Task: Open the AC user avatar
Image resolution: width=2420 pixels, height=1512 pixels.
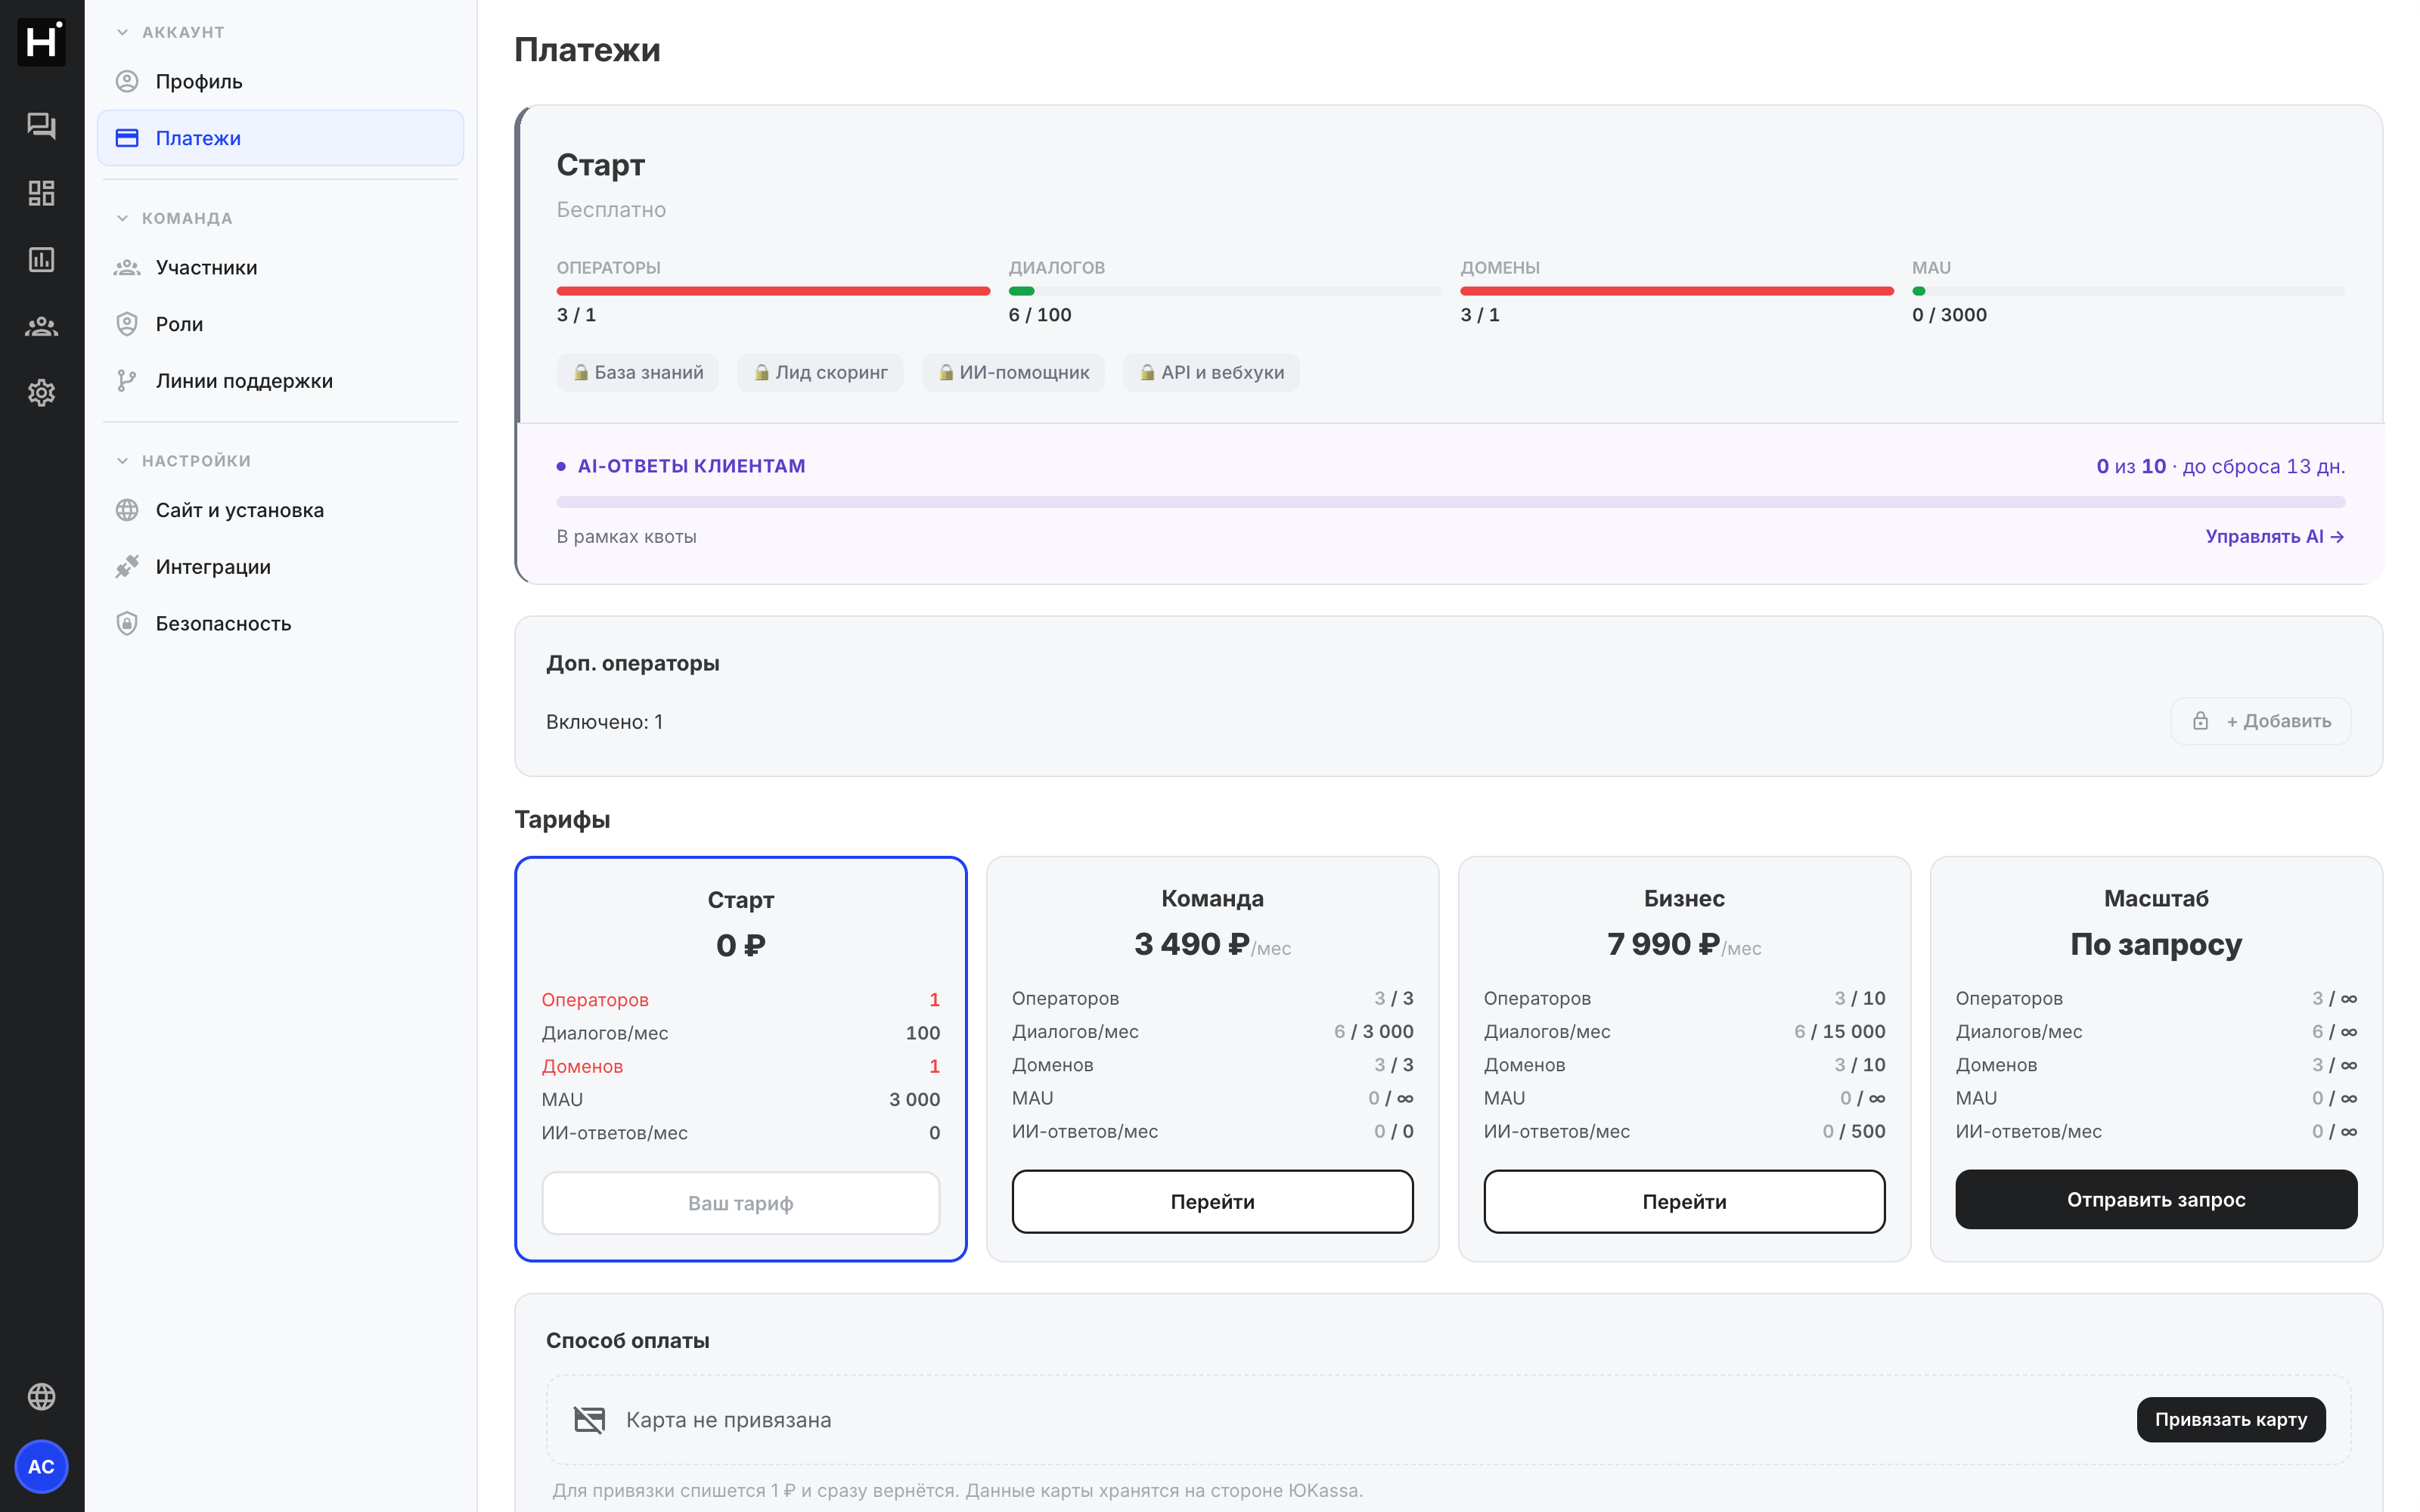Action: coord(41,1467)
